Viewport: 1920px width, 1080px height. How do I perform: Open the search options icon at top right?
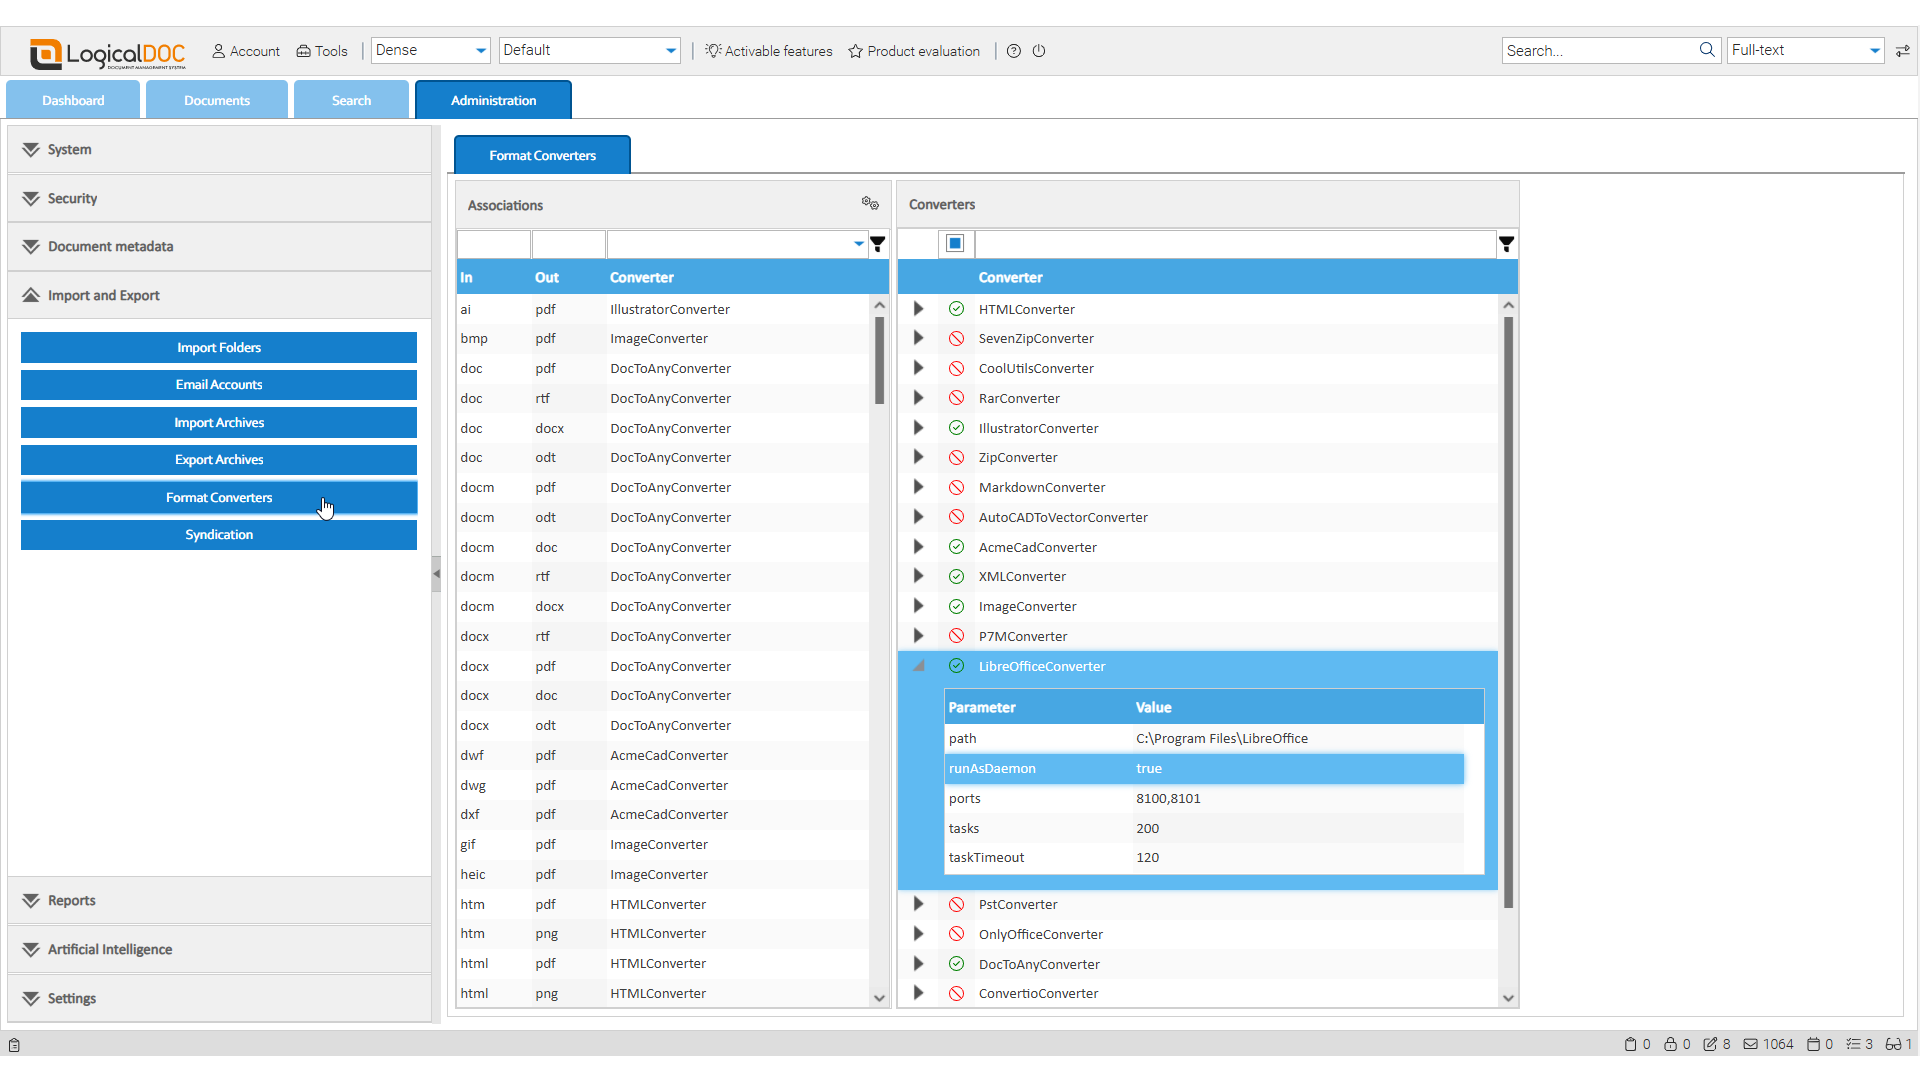click(x=1902, y=51)
